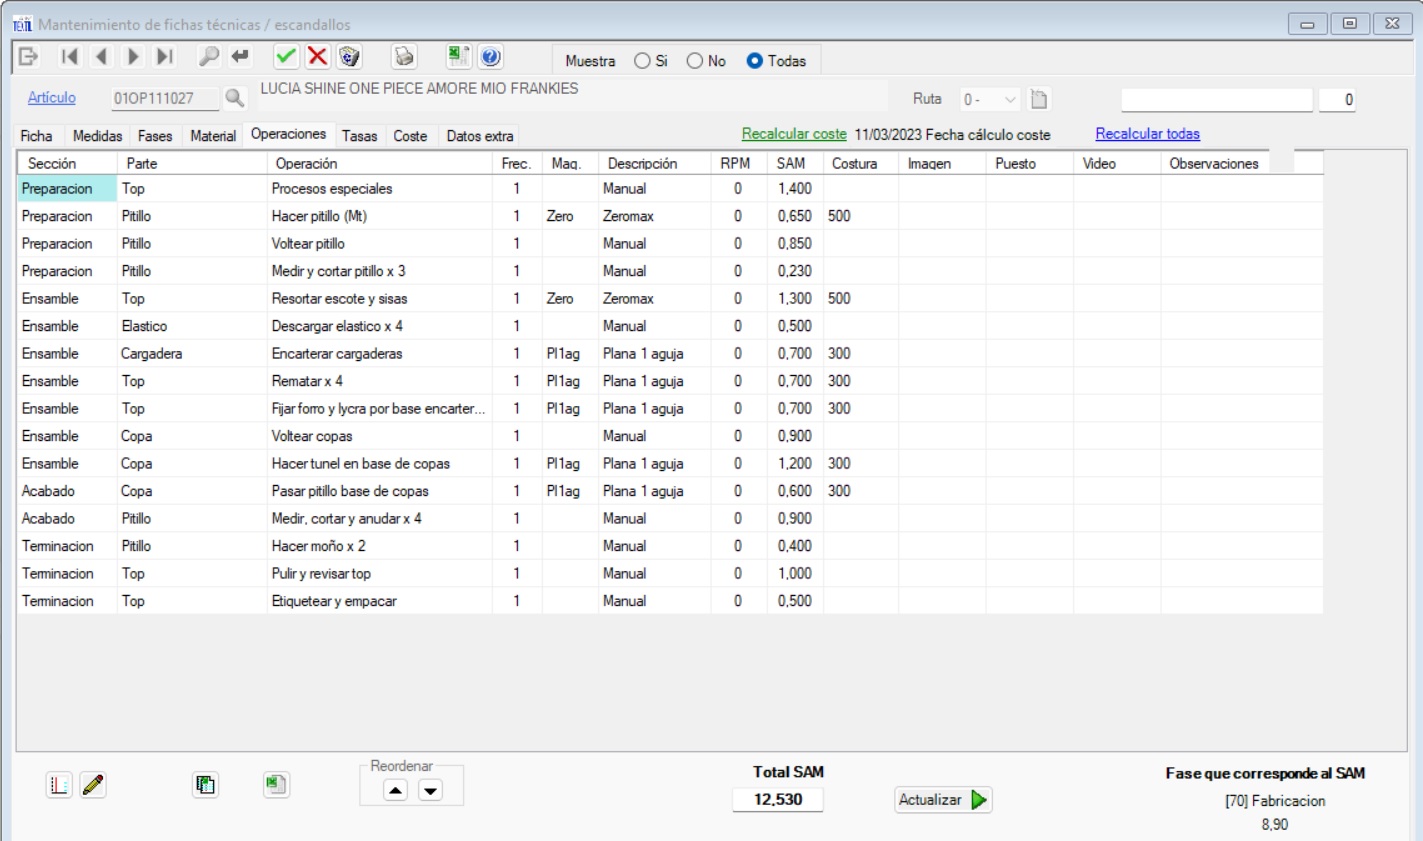Viewport: 1423px width, 841px height.
Task: Click the magnifier next to article code
Action: point(234,98)
